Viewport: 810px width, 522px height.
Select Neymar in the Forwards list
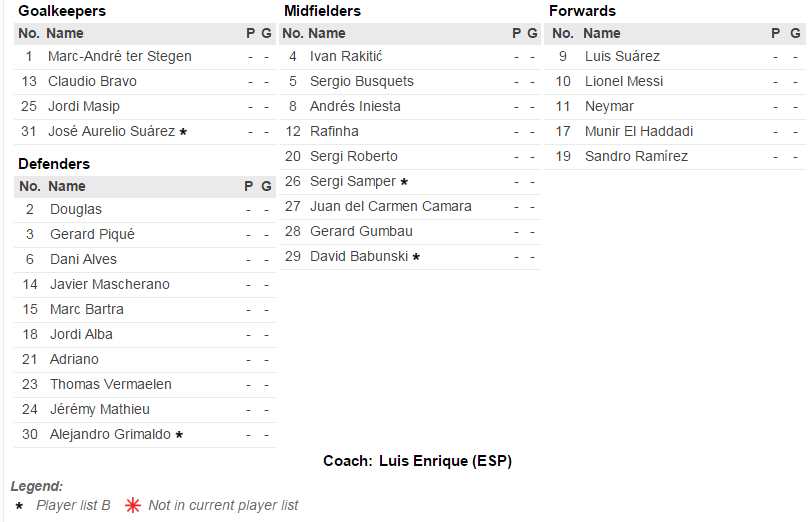point(609,106)
